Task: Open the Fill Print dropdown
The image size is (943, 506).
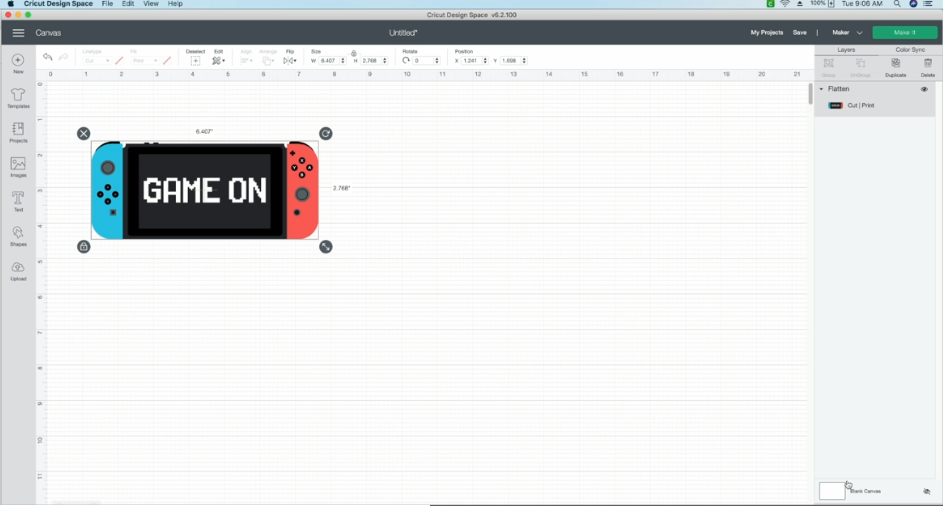Action: click(144, 61)
